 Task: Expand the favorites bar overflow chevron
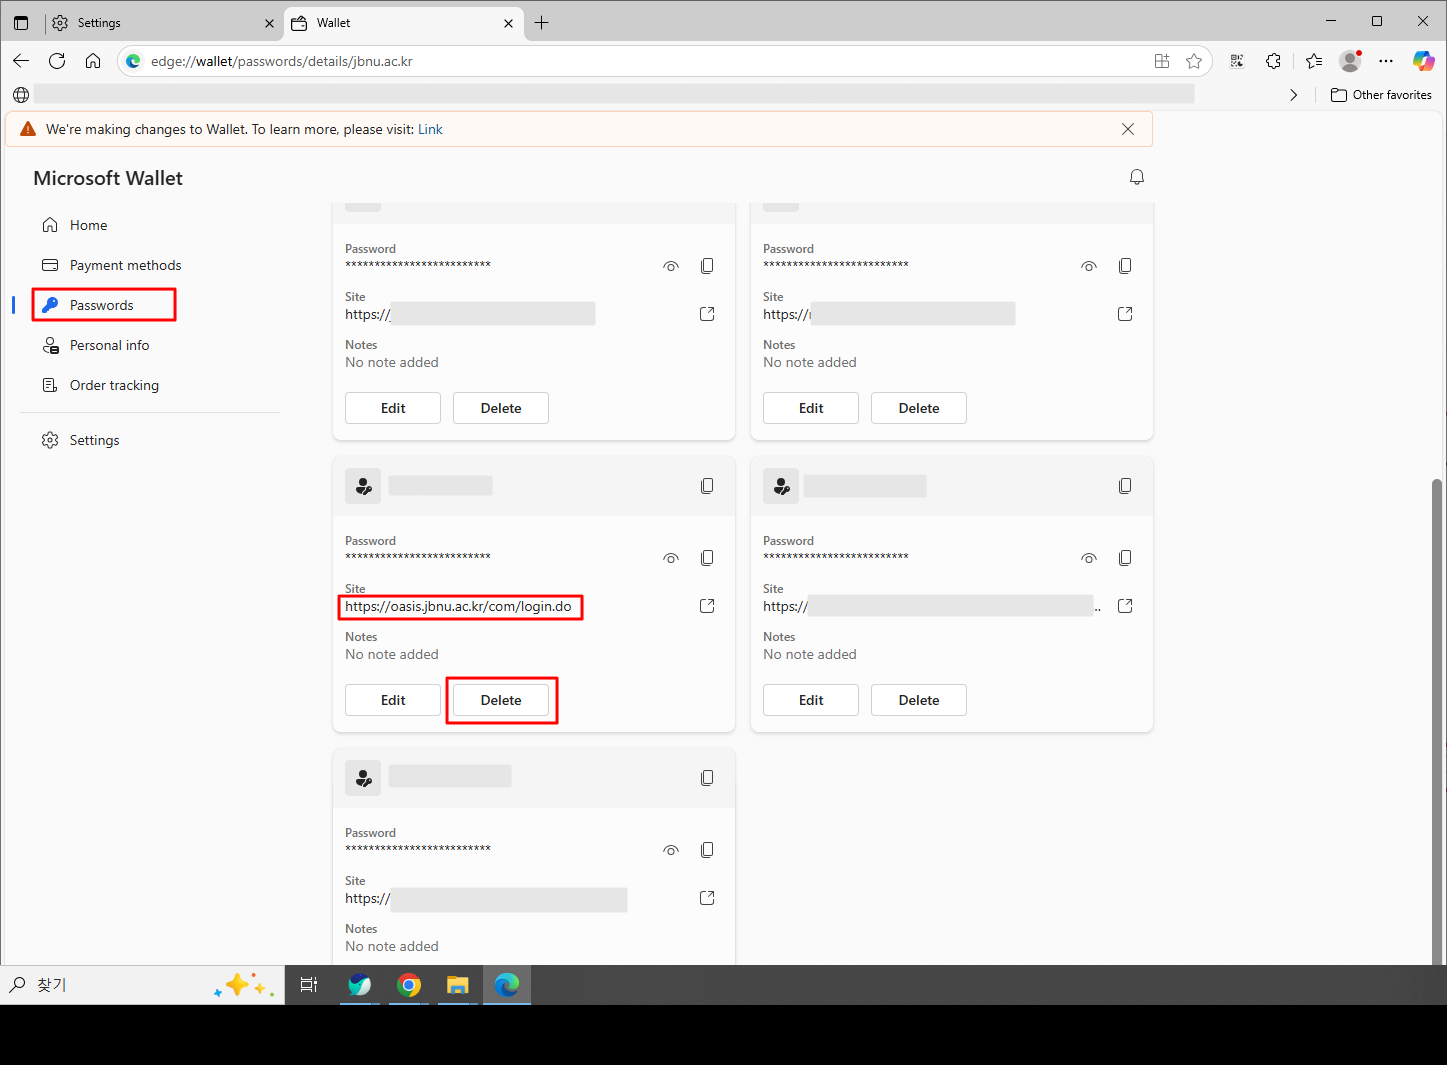(1294, 95)
